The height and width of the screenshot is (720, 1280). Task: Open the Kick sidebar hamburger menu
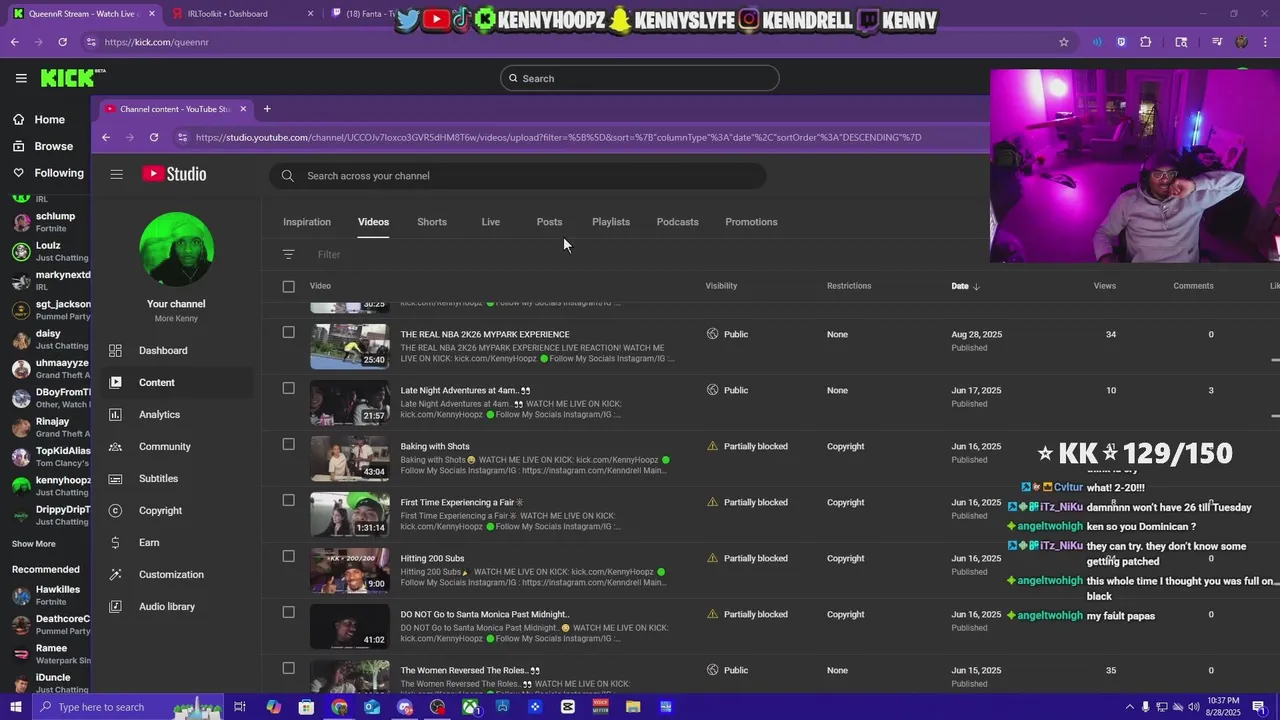(x=21, y=78)
